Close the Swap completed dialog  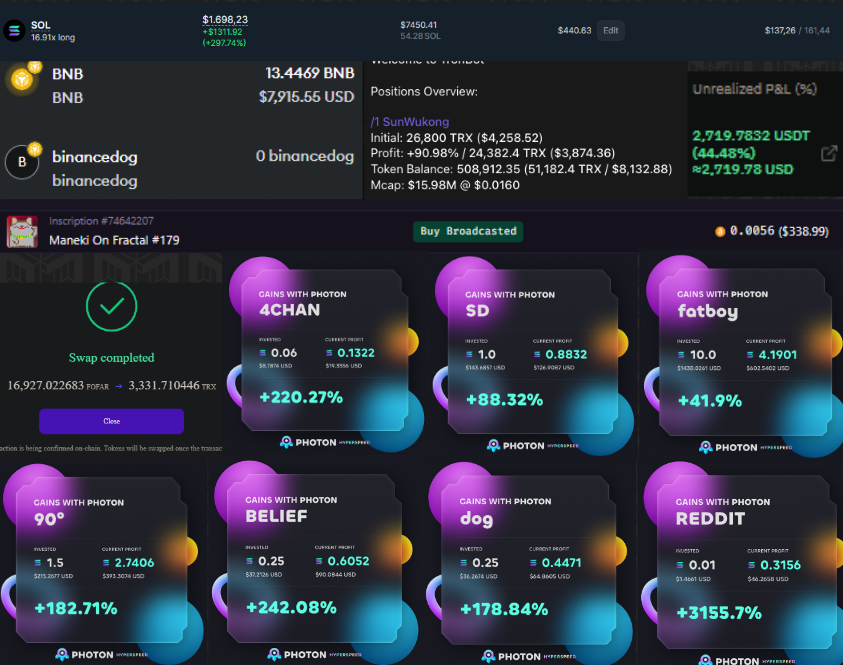111,421
